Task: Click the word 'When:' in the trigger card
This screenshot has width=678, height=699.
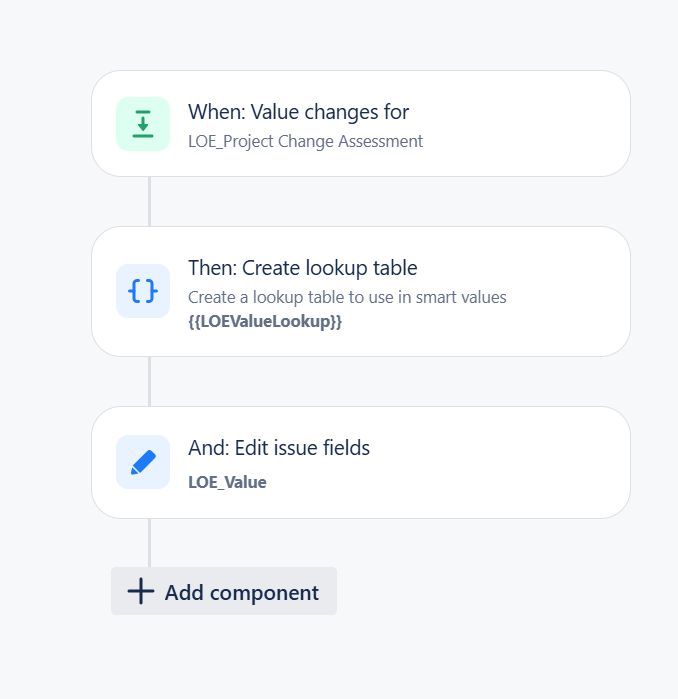Action: click(217, 111)
